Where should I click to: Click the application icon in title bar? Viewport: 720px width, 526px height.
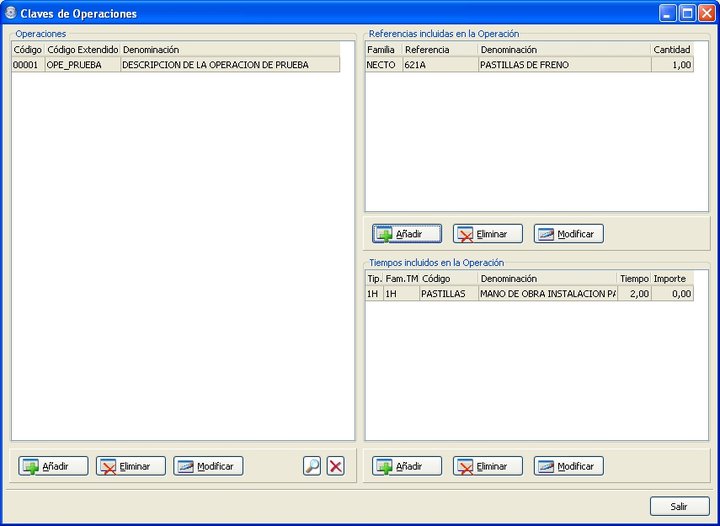coord(10,13)
